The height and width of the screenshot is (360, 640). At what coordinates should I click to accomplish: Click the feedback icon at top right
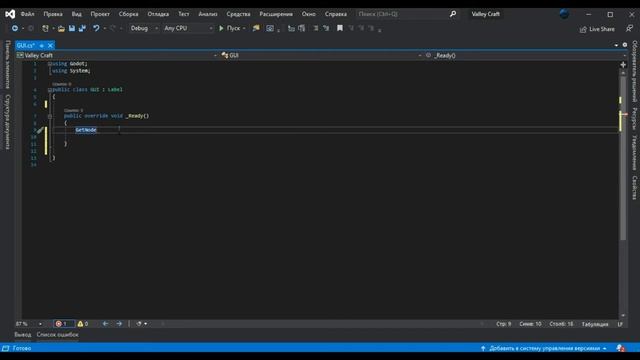click(x=629, y=29)
